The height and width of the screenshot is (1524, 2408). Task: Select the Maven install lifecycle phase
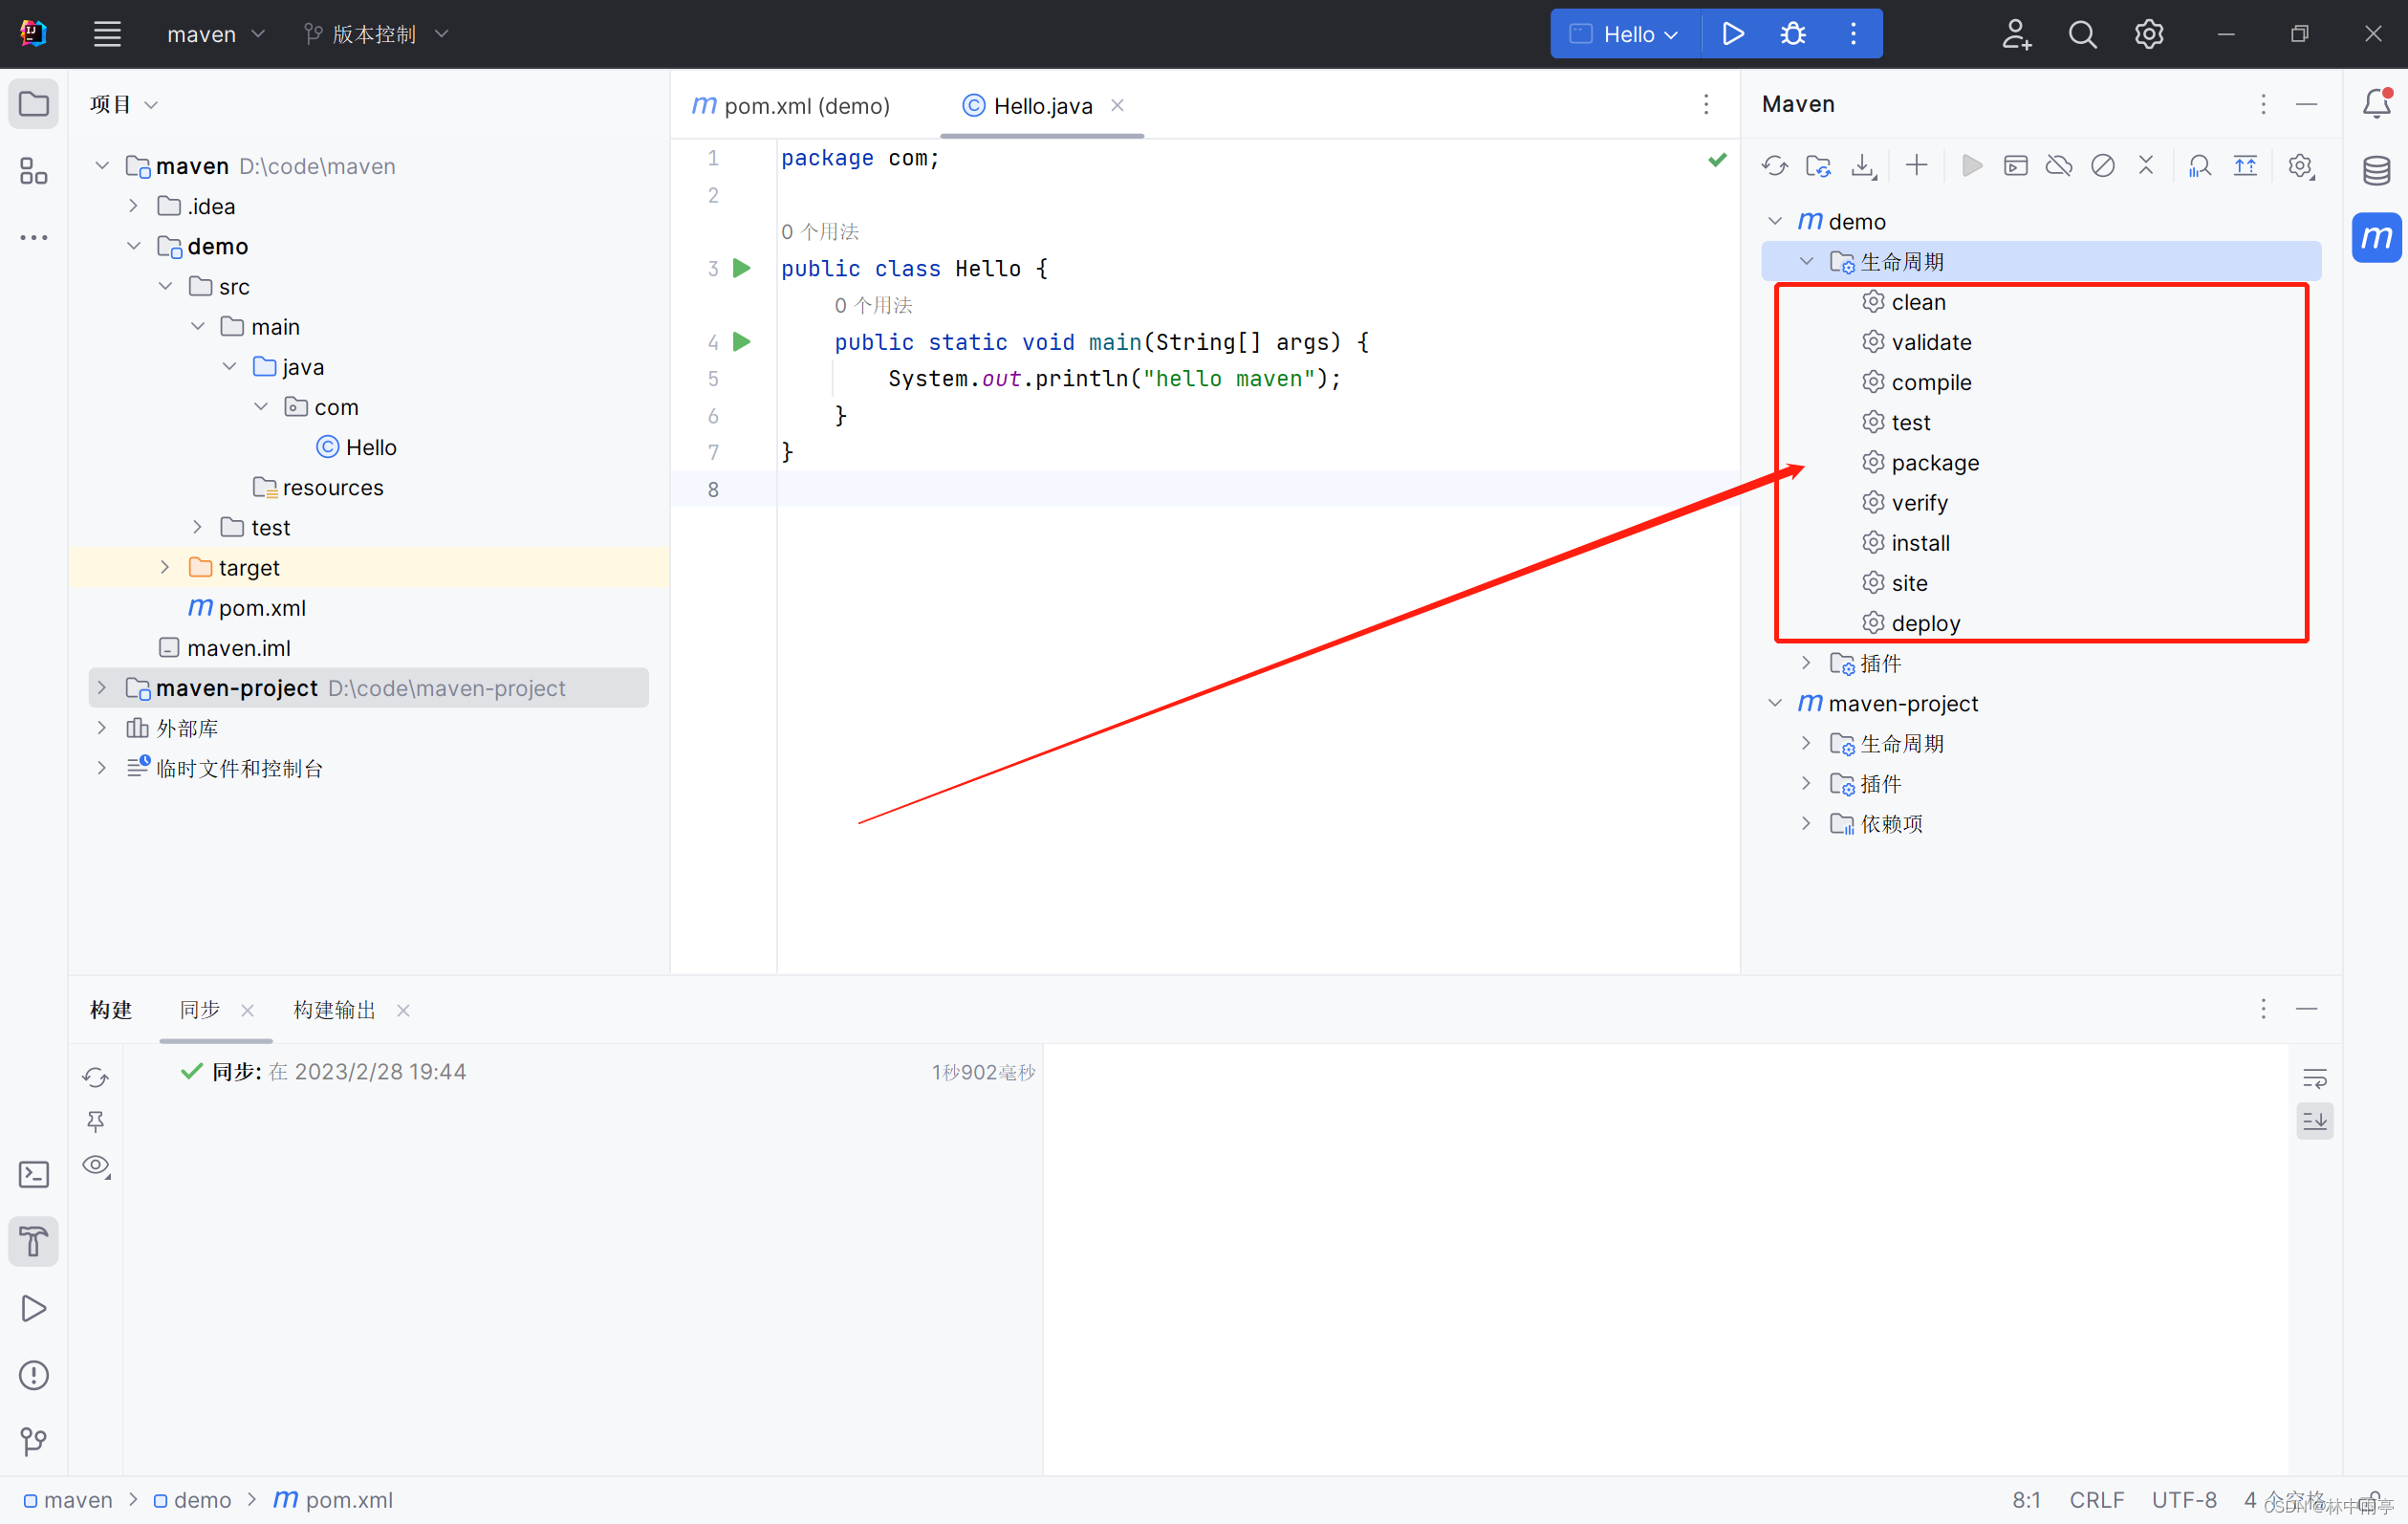tap(1907, 542)
